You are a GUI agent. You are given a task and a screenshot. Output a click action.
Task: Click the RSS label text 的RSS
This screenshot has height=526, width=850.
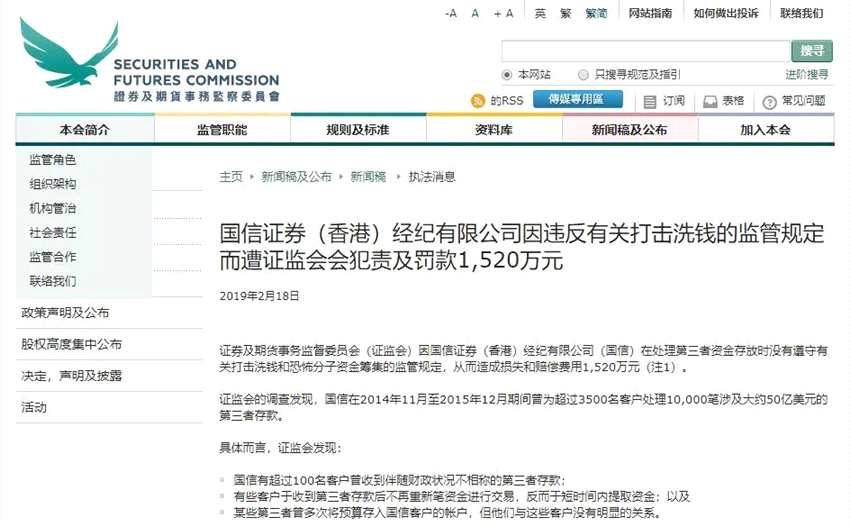tap(507, 101)
